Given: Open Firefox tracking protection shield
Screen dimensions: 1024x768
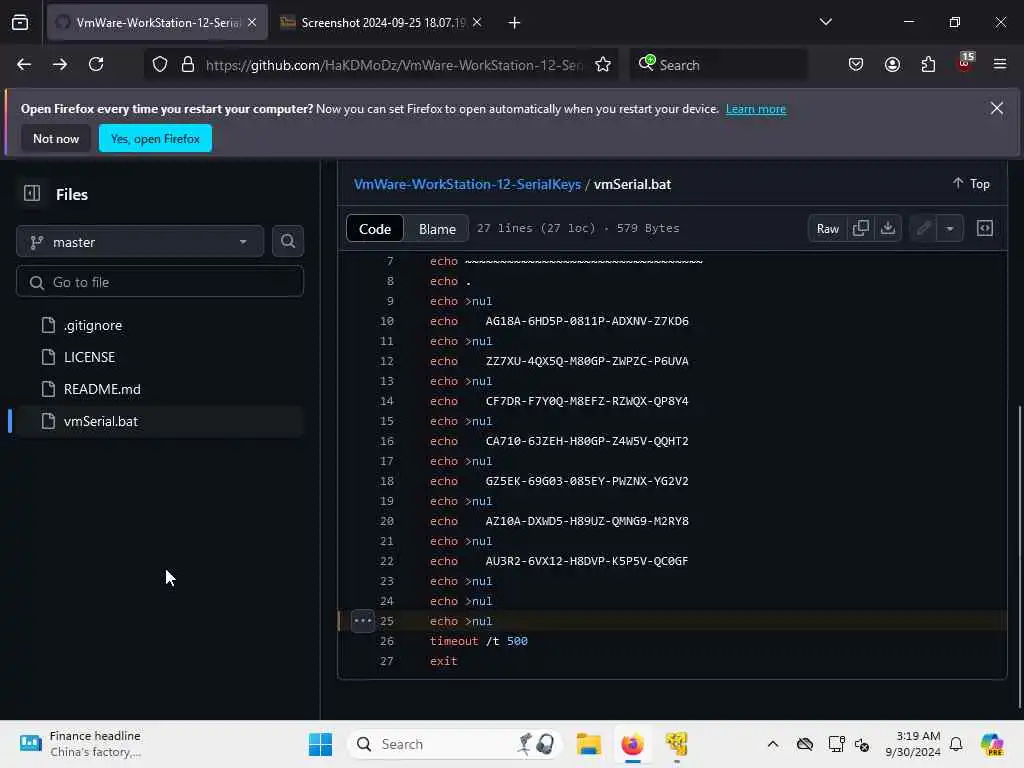Looking at the screenshot, I should [160, 65].
